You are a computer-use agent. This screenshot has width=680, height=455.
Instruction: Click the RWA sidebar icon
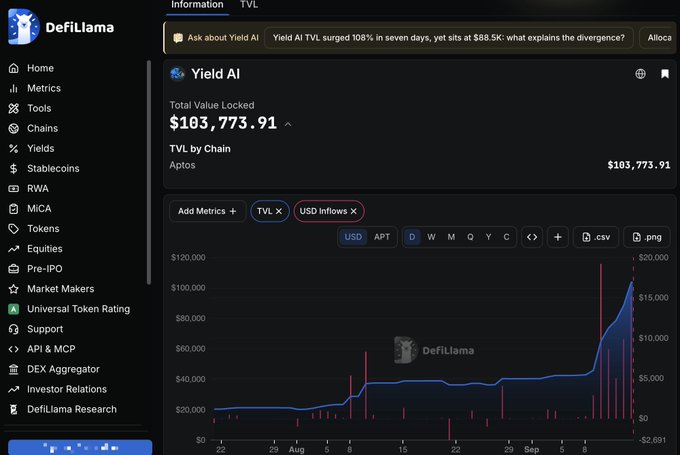pos(13,189)
